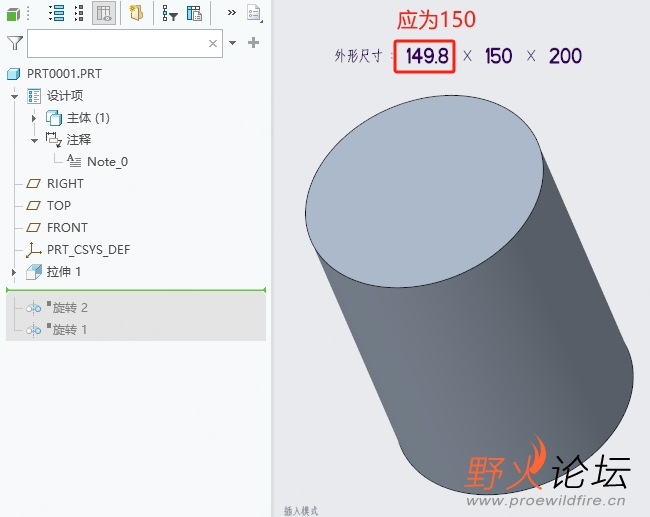Screen dimensions: 650x517
Task: Expand the 拉伸 1 feature
Action: click(x=14, y=272)
